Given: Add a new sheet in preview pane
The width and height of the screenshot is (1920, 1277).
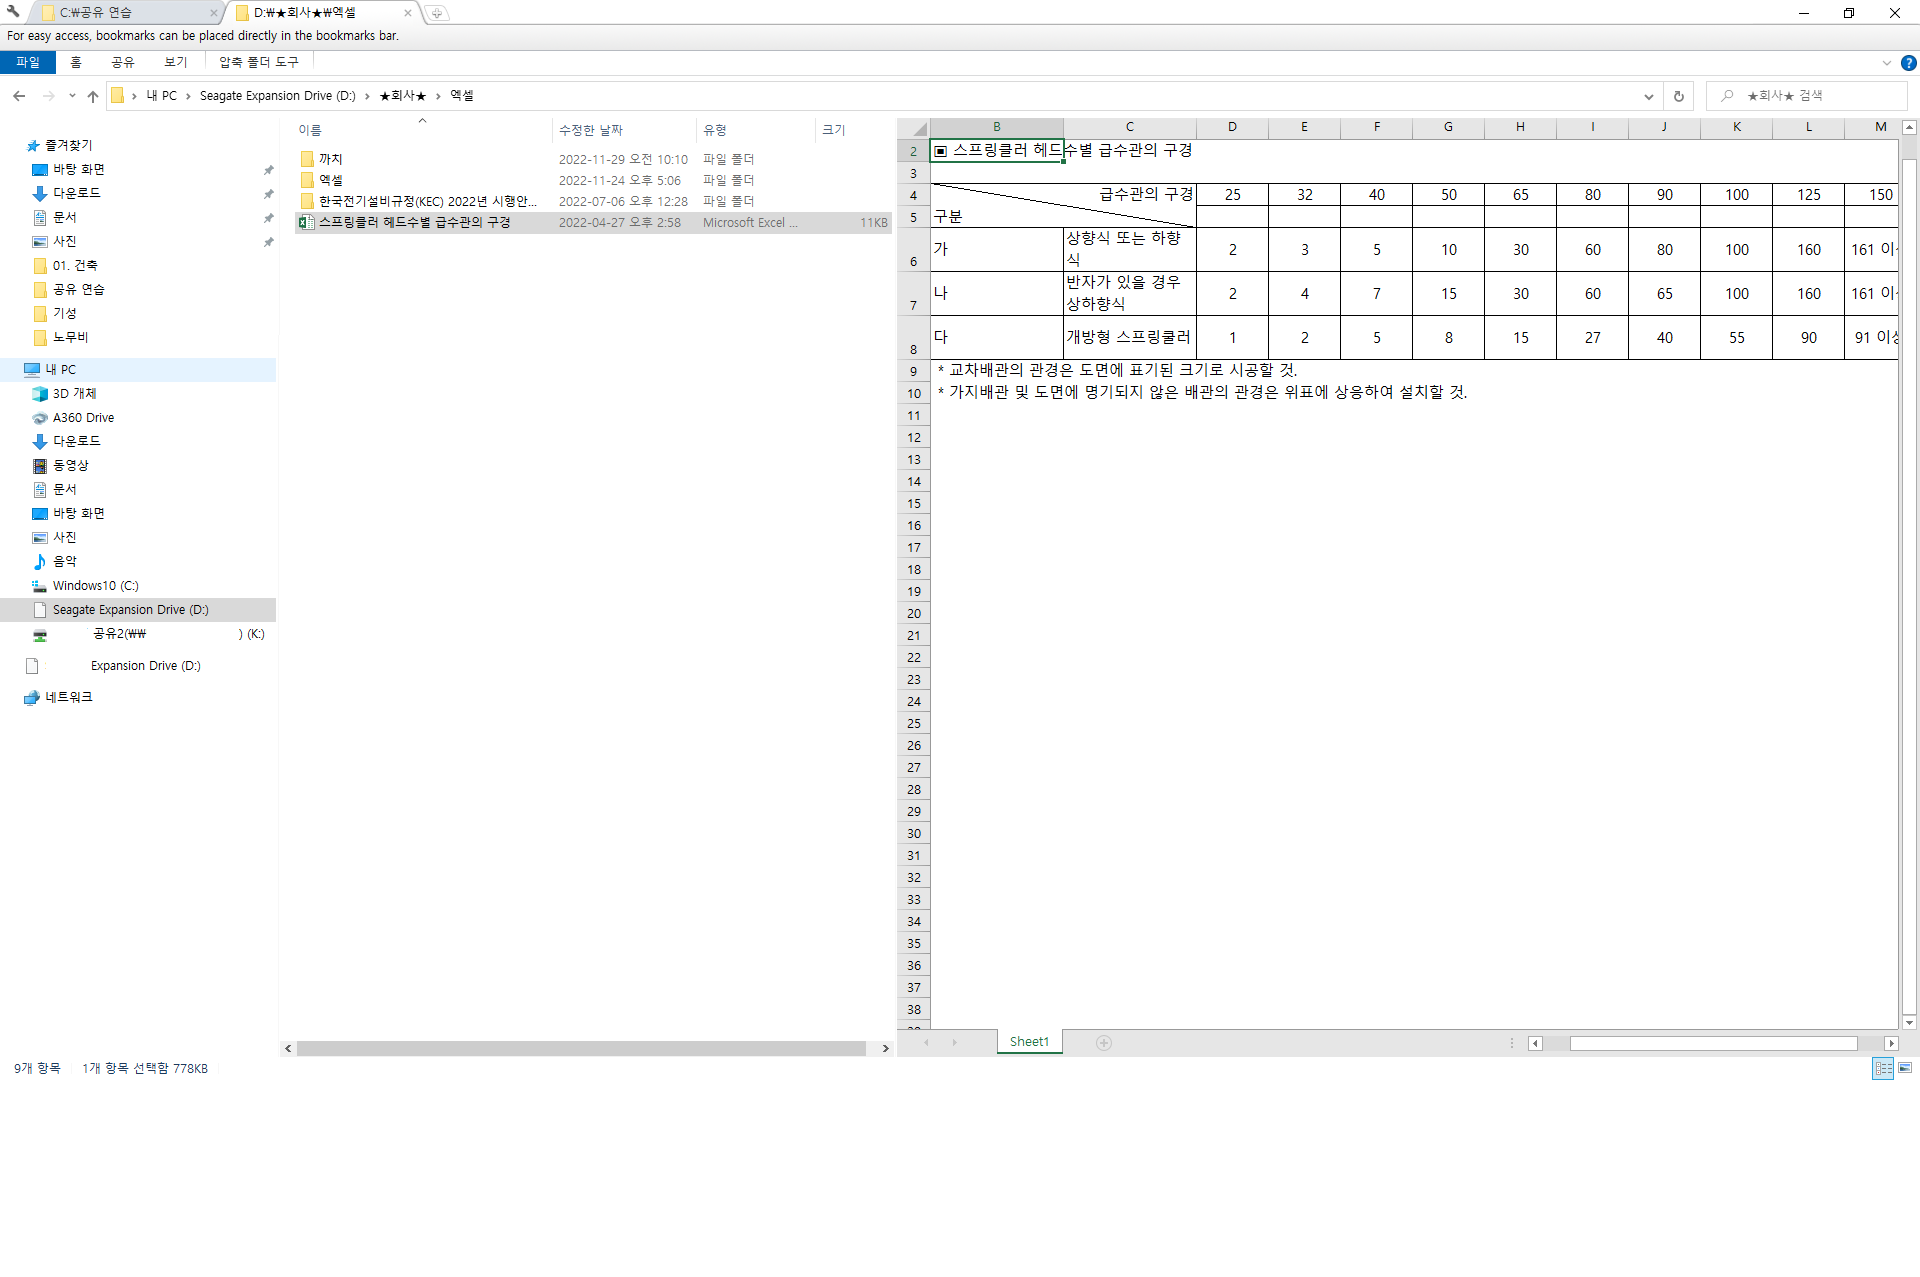Looking at the screenshot, I should click(1104, 1042).
